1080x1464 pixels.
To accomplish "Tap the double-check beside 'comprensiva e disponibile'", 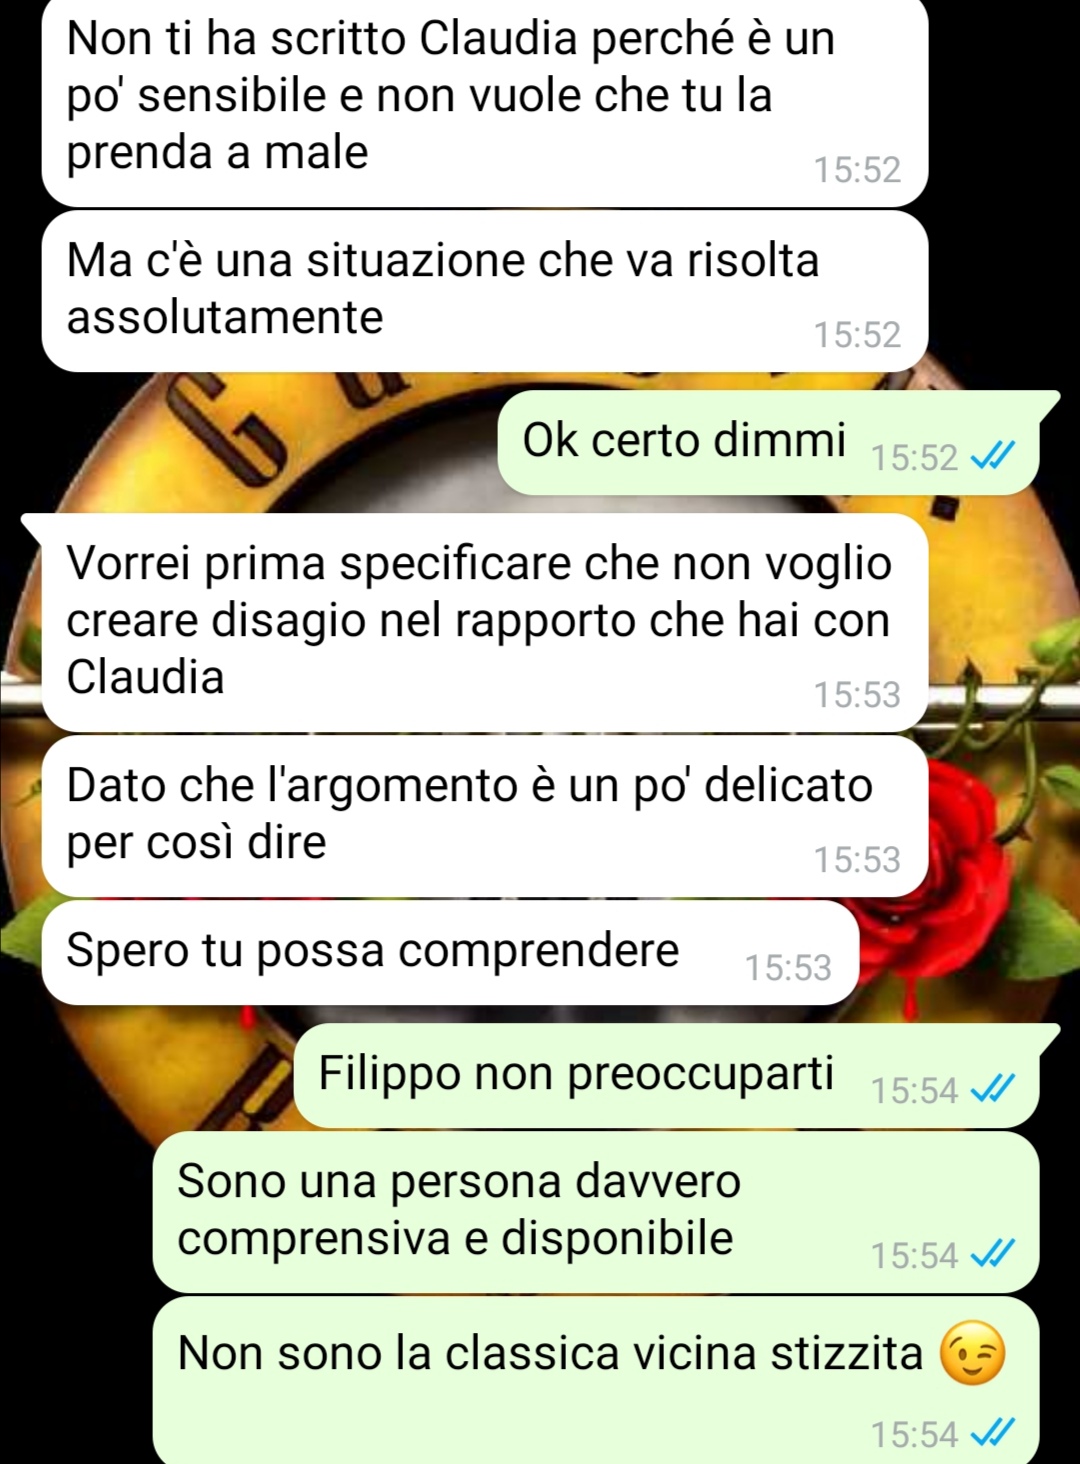I will pyautogui.click(x=993, y=1254).
